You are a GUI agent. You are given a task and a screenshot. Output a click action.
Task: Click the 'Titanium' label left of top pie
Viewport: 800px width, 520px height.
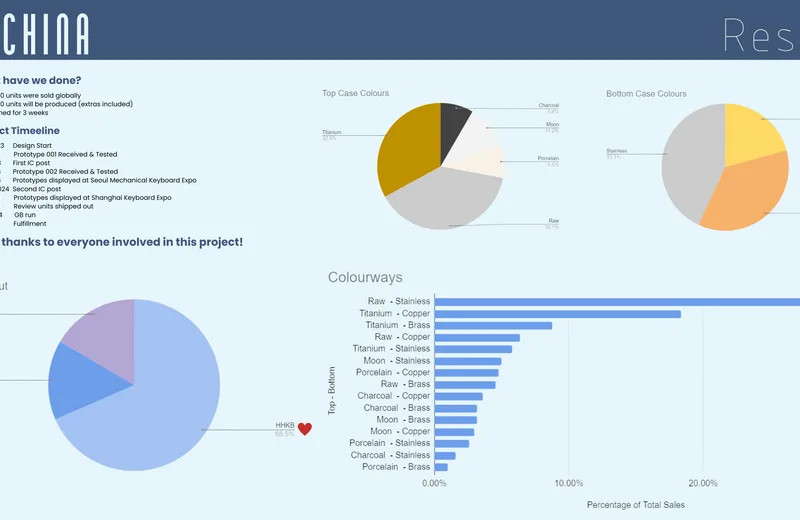click(x=332, y=132)
